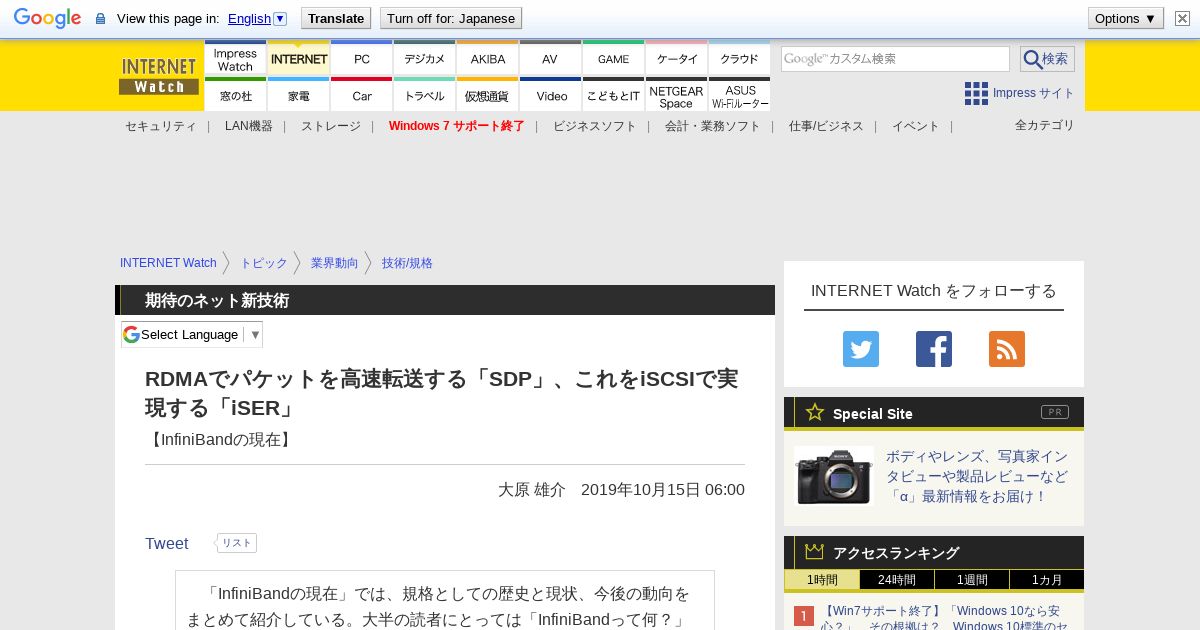Click the PR badge in Special Site

[x=1055, y=412]
